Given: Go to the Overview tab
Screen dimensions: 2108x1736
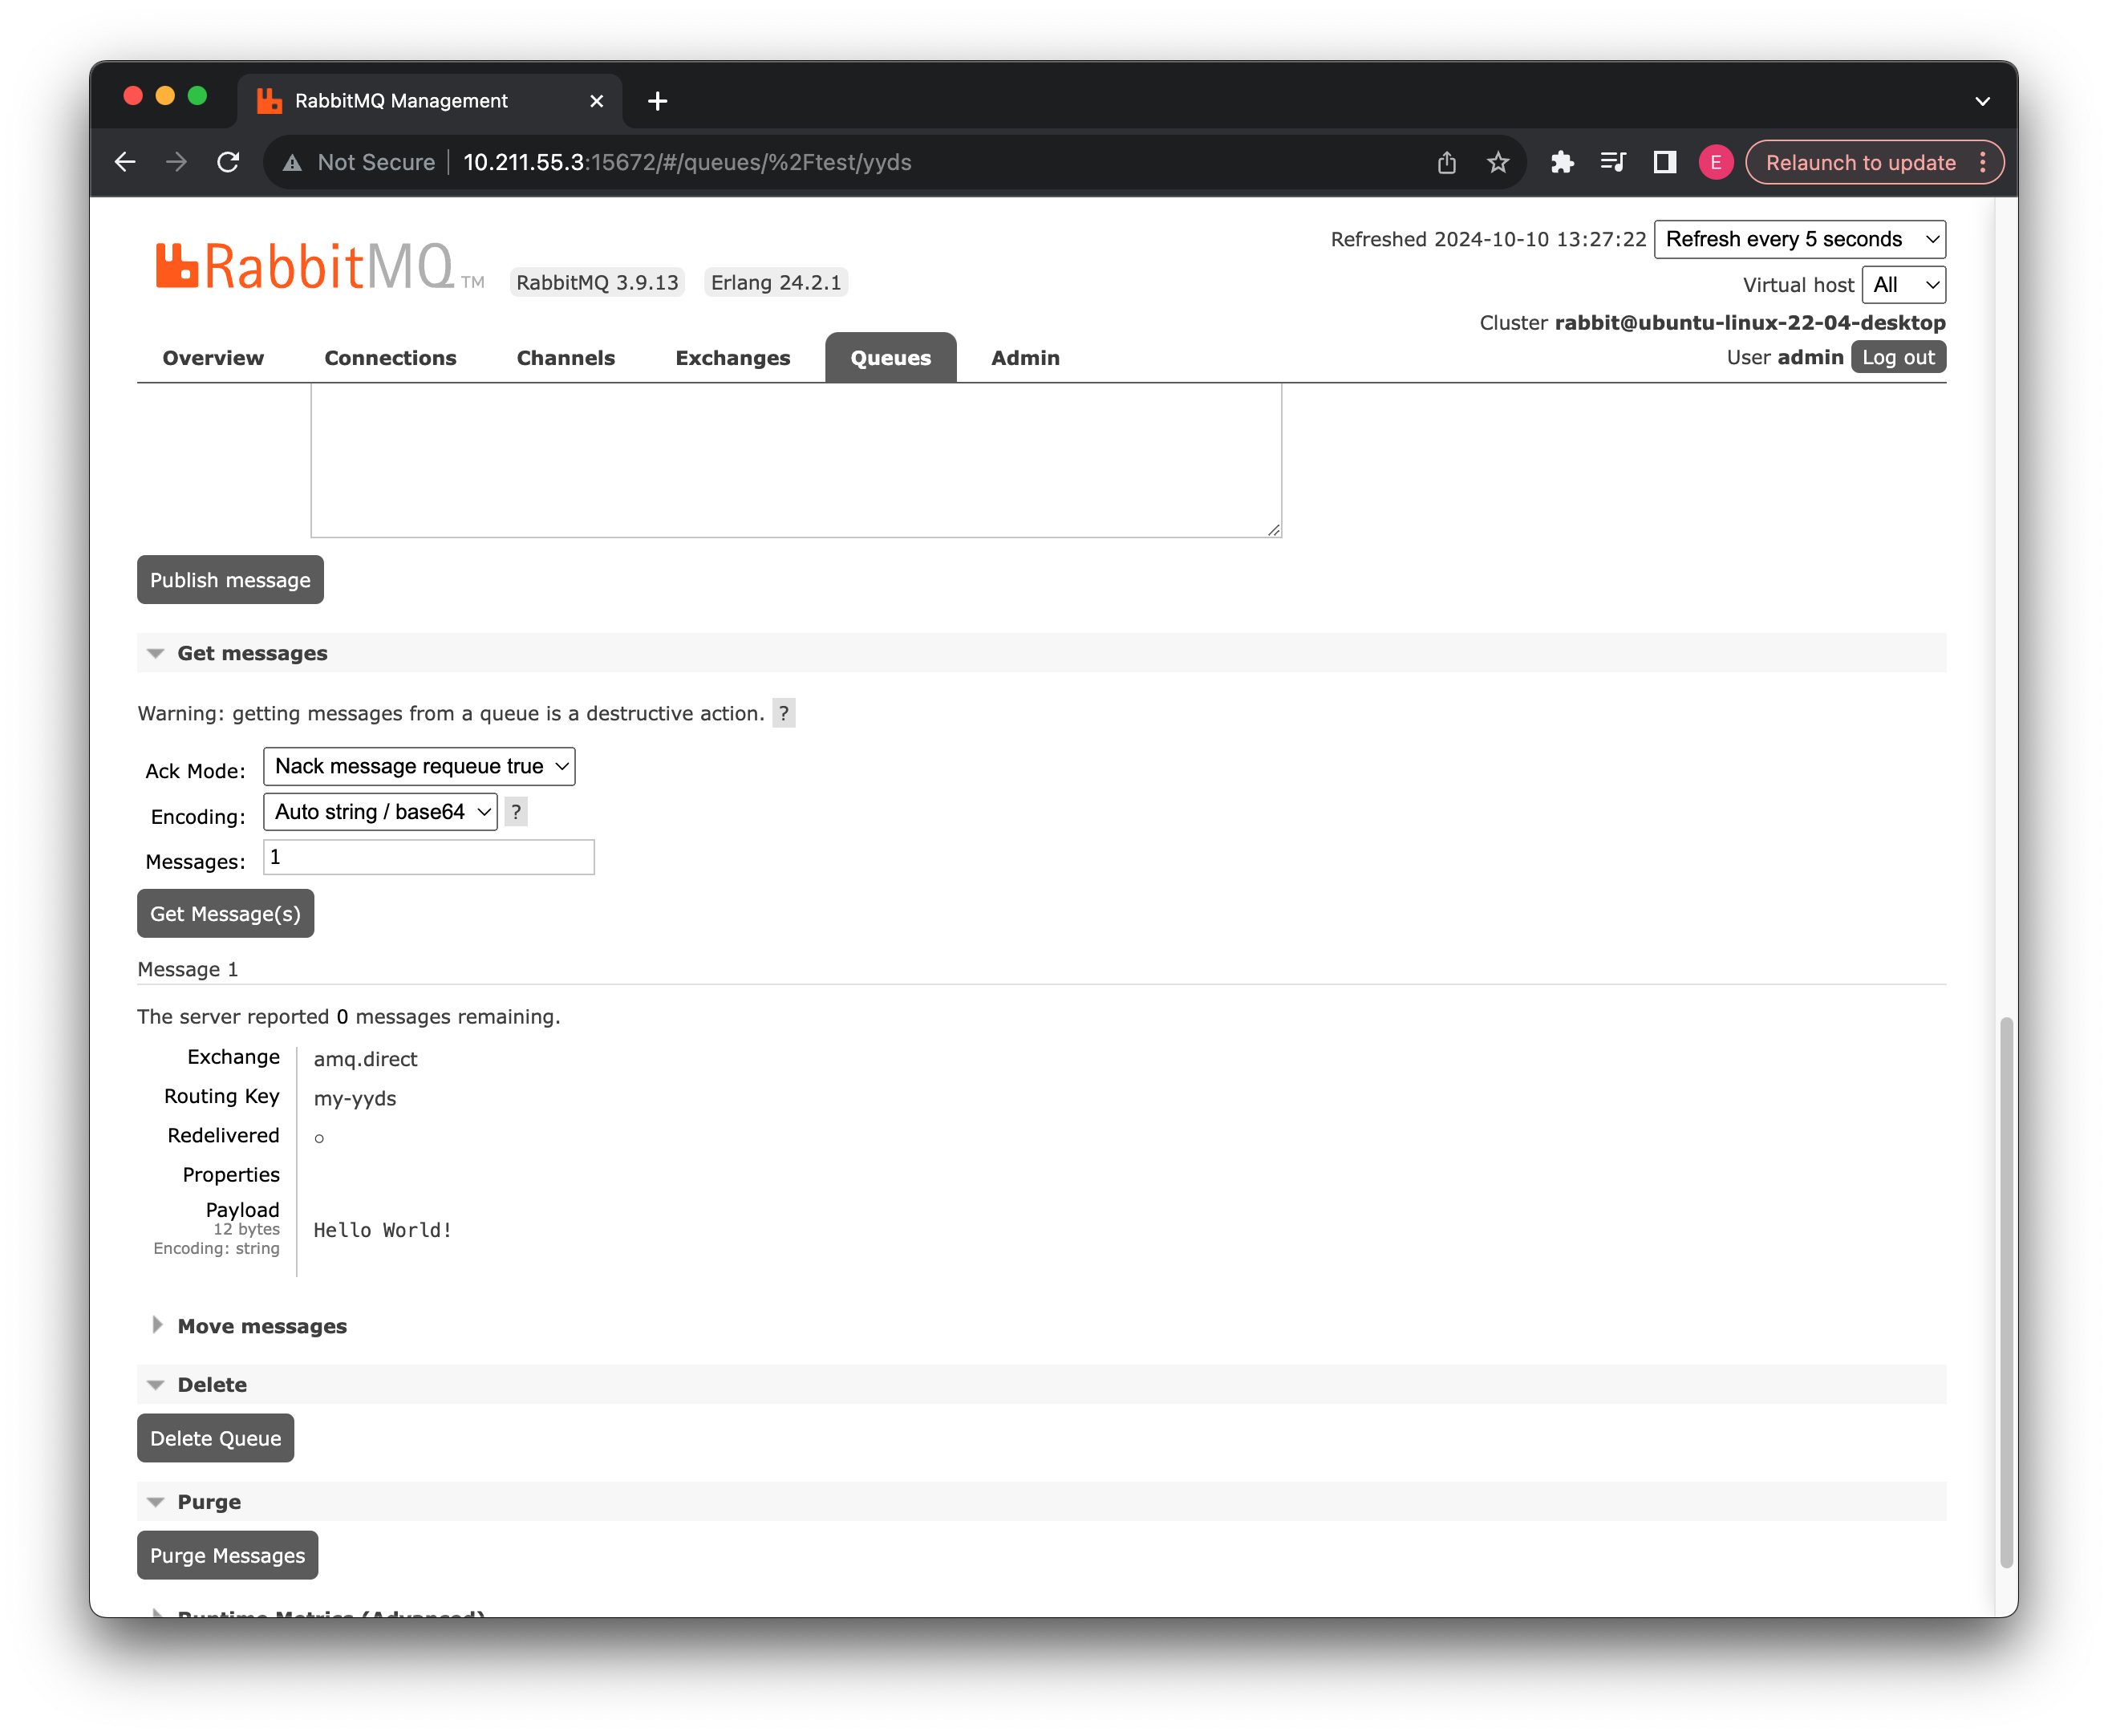Looking at the screenshot, I should (213, 358).
